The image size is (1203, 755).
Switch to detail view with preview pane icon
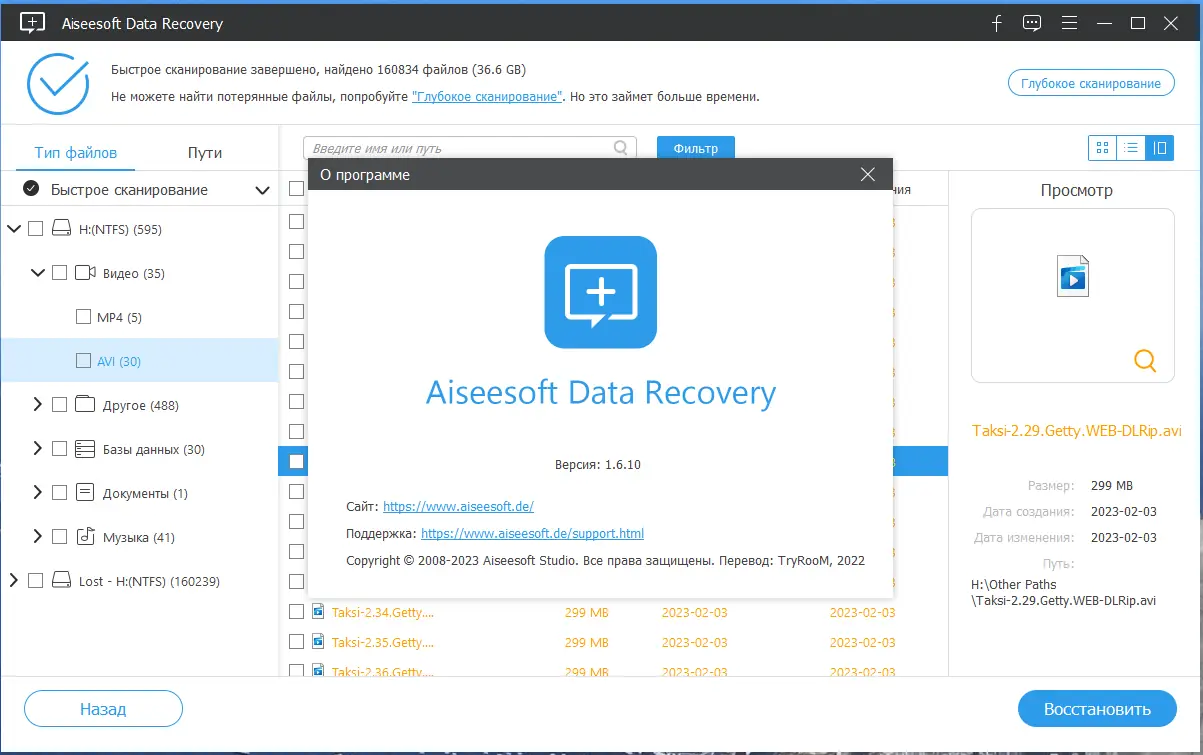click(1160, 148)
